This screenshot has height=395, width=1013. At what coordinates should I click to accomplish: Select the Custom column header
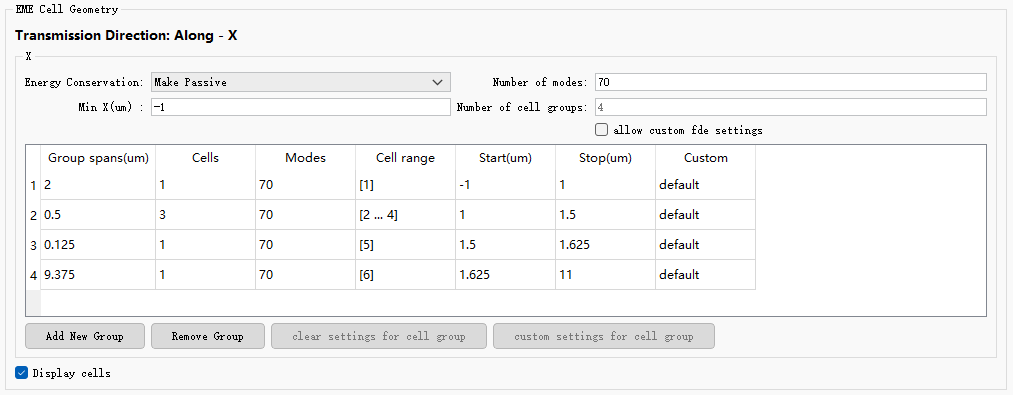(x=705, y=158)
